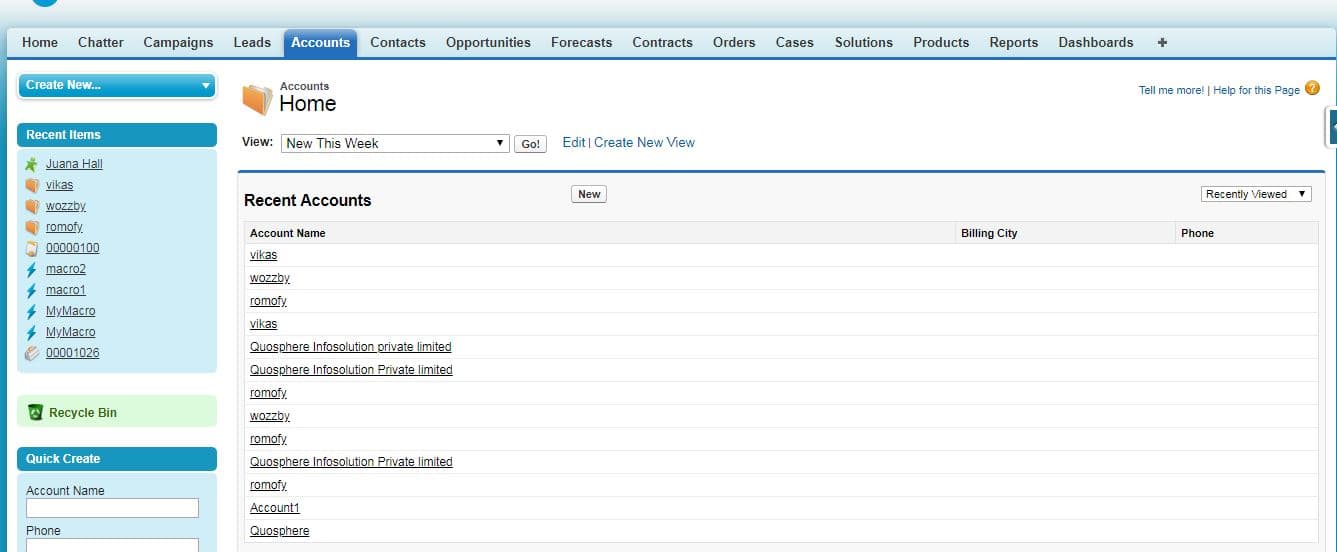Expand the Create New dropdown
The height and width of the screenshot is (552, 1337).
pyautogui.click(x=117, y=85)
